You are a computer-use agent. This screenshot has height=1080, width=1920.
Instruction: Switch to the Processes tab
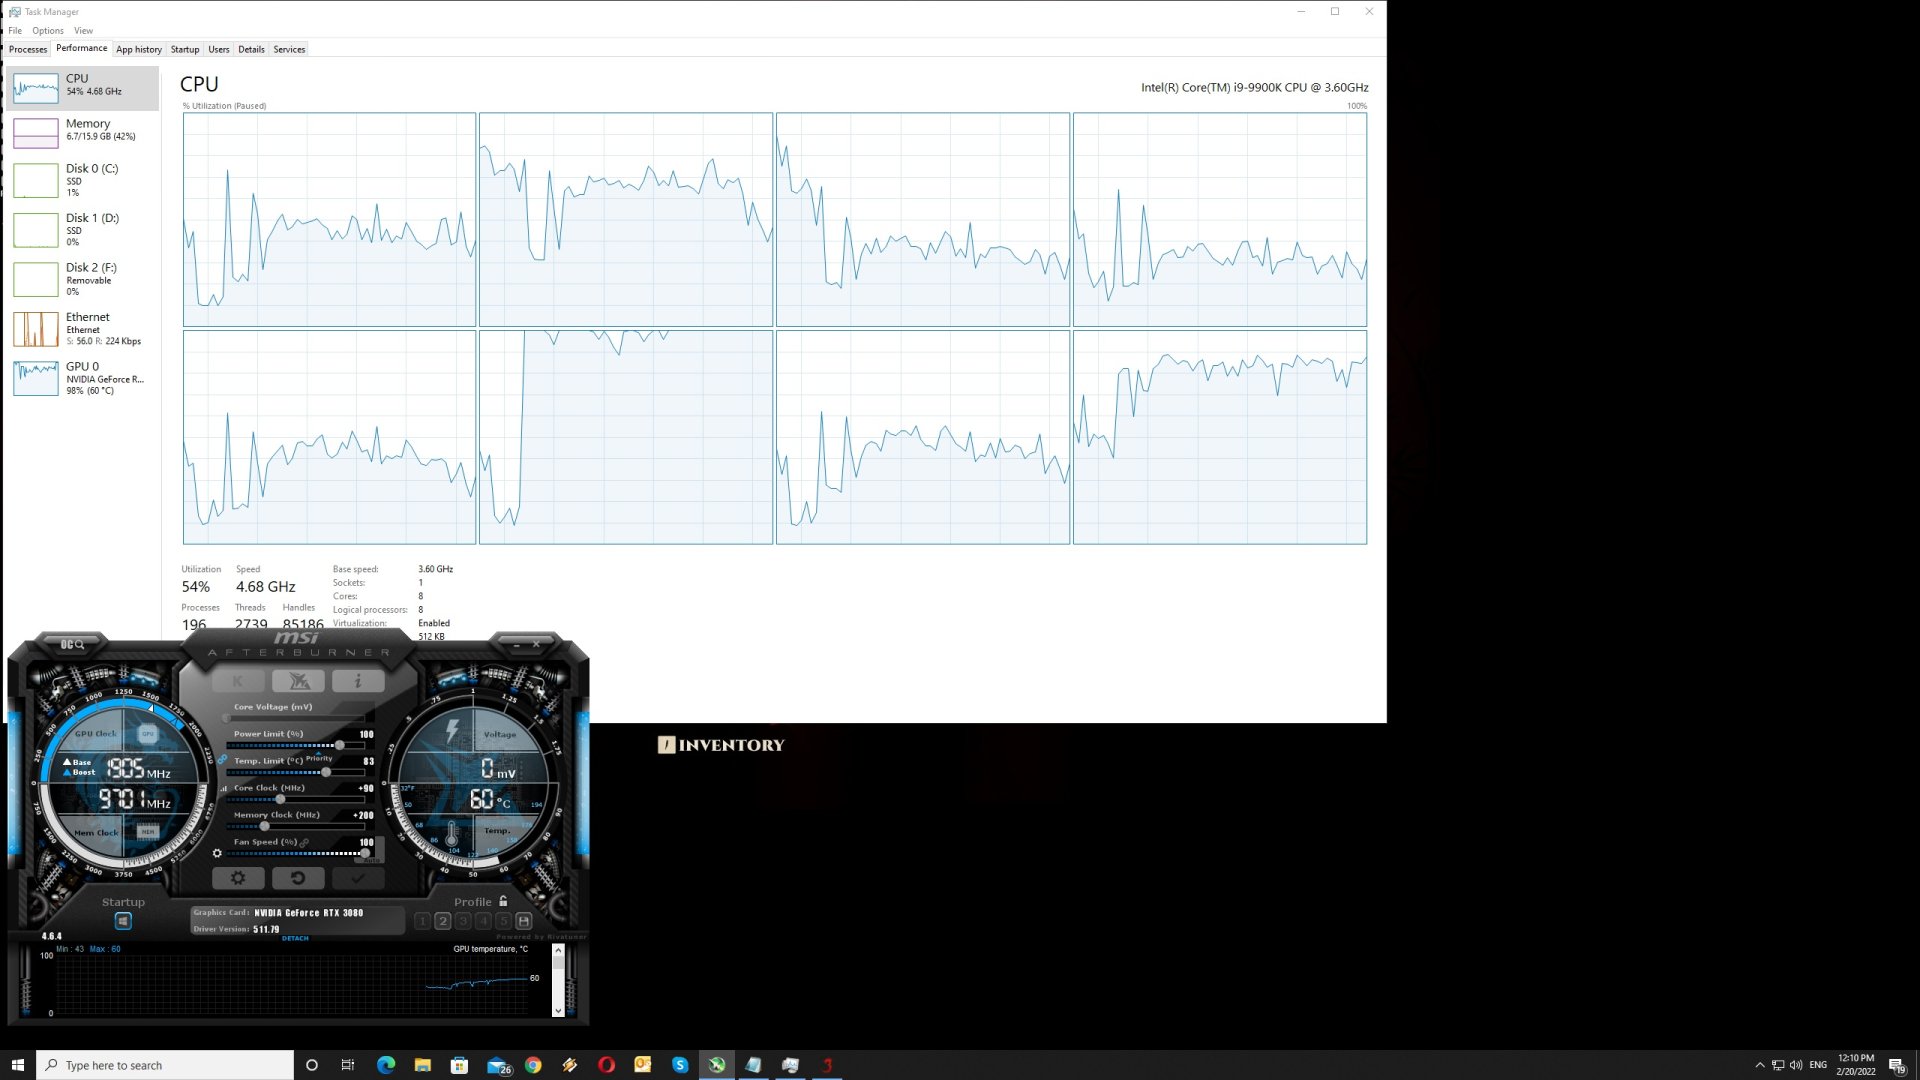click(28, 49)
